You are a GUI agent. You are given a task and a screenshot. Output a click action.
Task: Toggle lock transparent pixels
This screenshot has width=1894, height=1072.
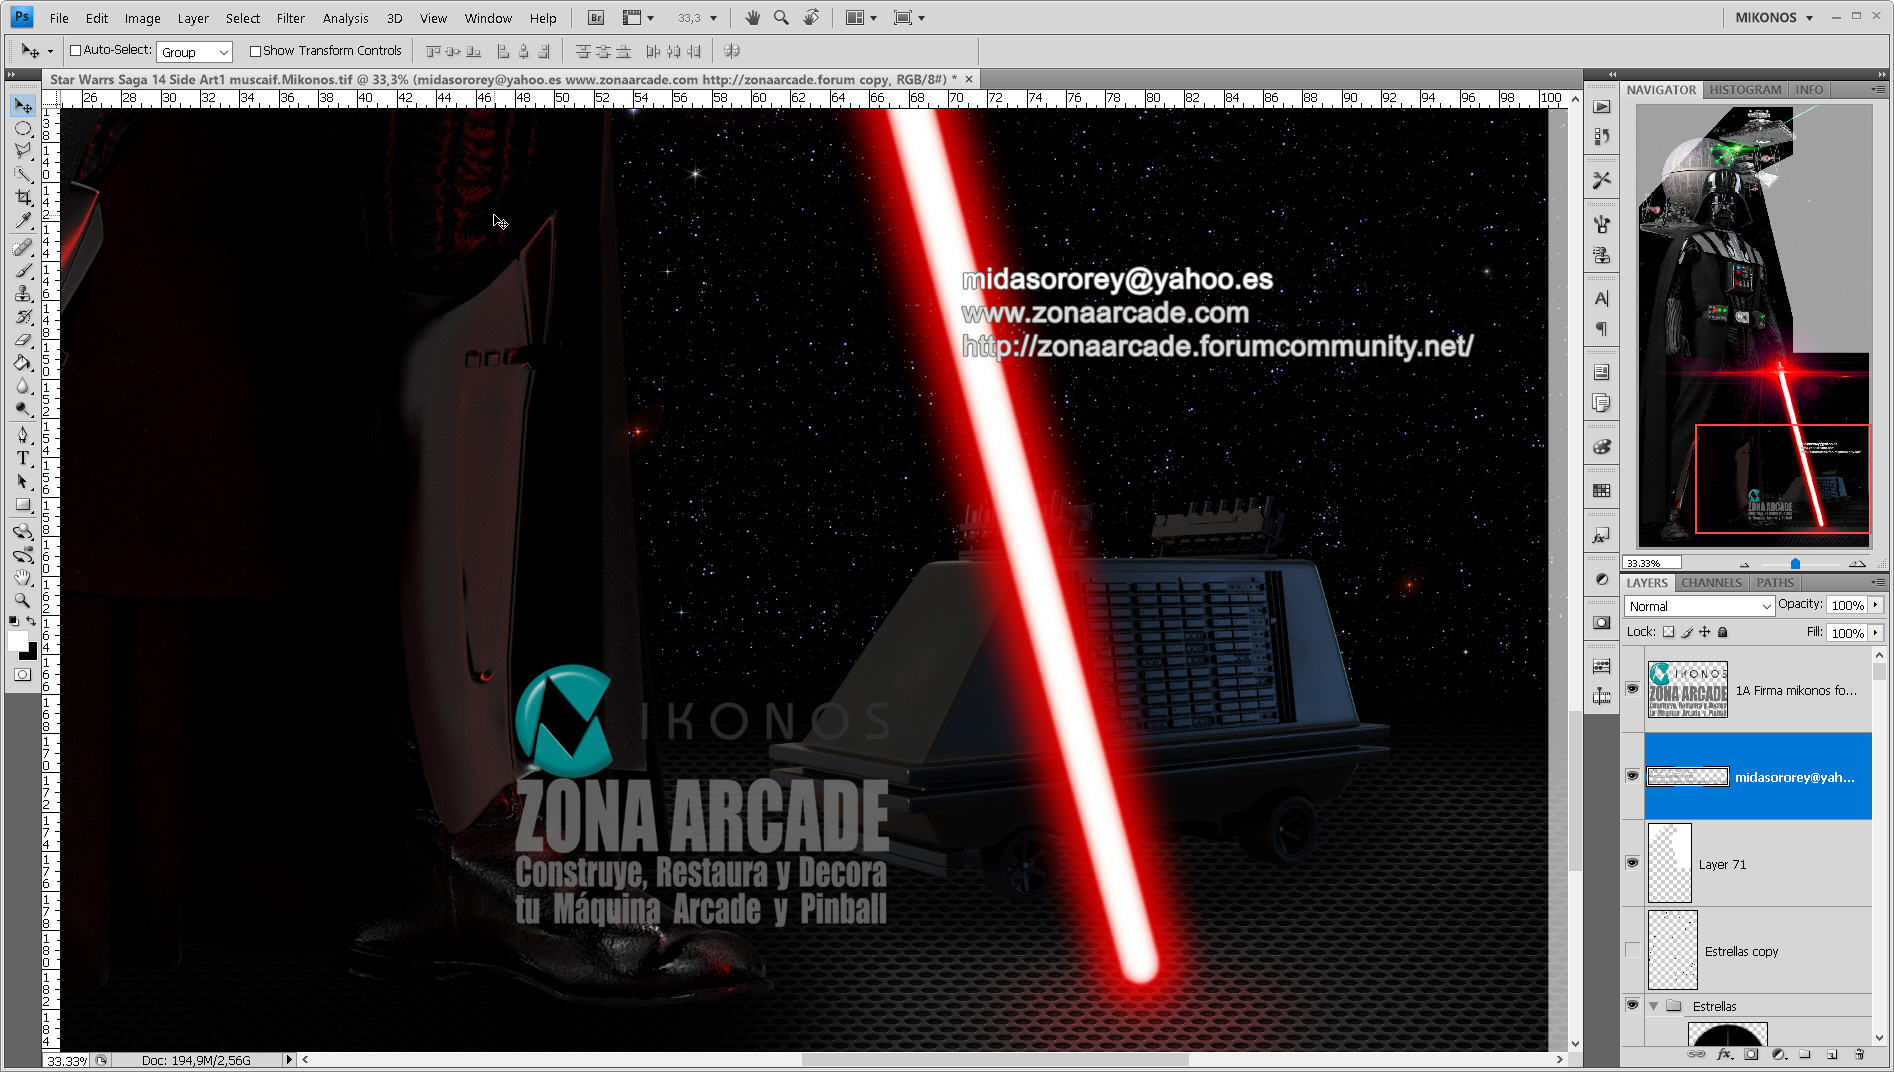tap(1668, 632)
